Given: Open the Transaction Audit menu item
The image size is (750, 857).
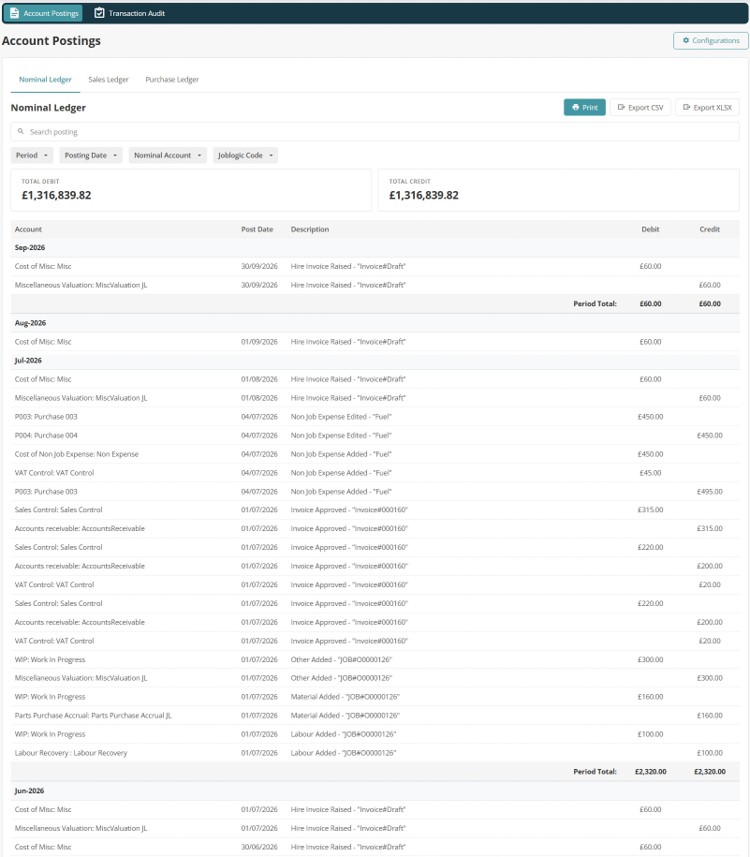Looking at the screenshot, I should pyautogui.click(x=130, y=13).
